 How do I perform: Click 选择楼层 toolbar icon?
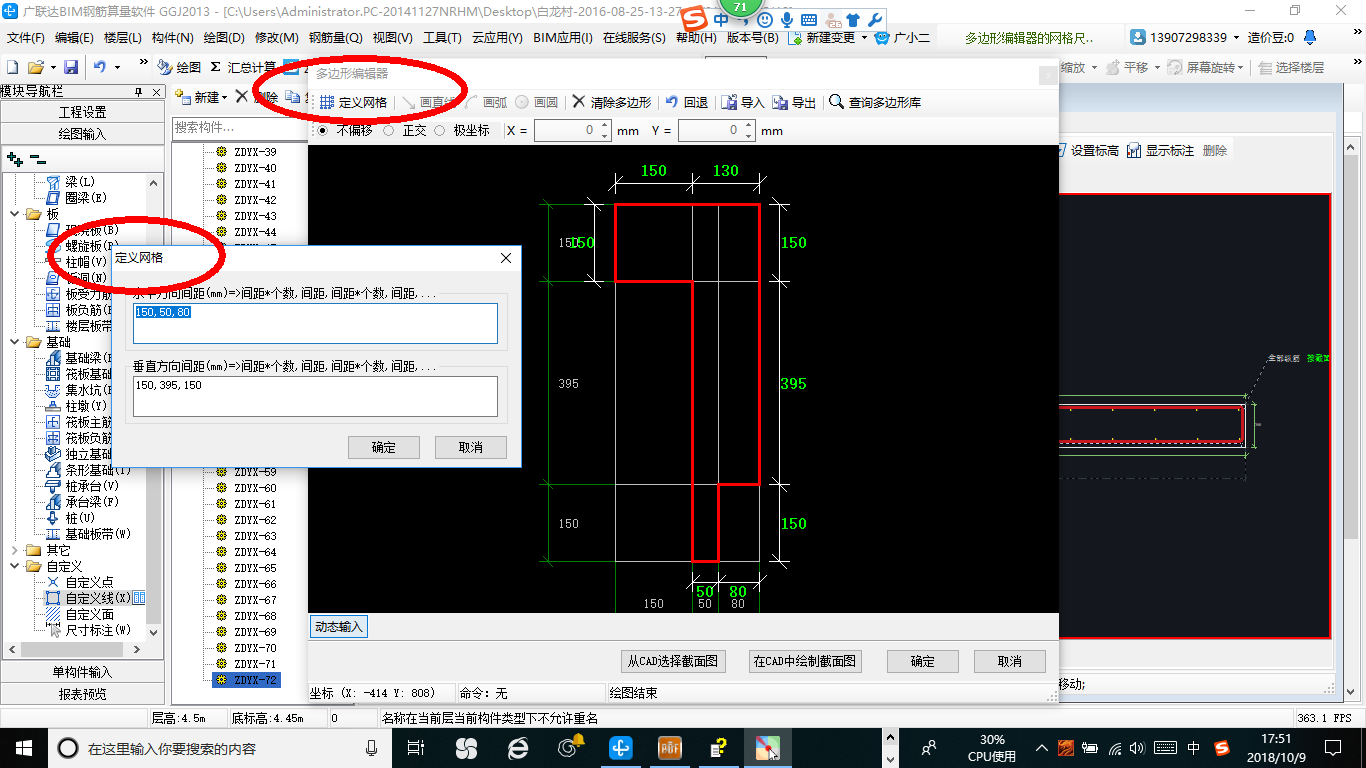coord(1266,67)
